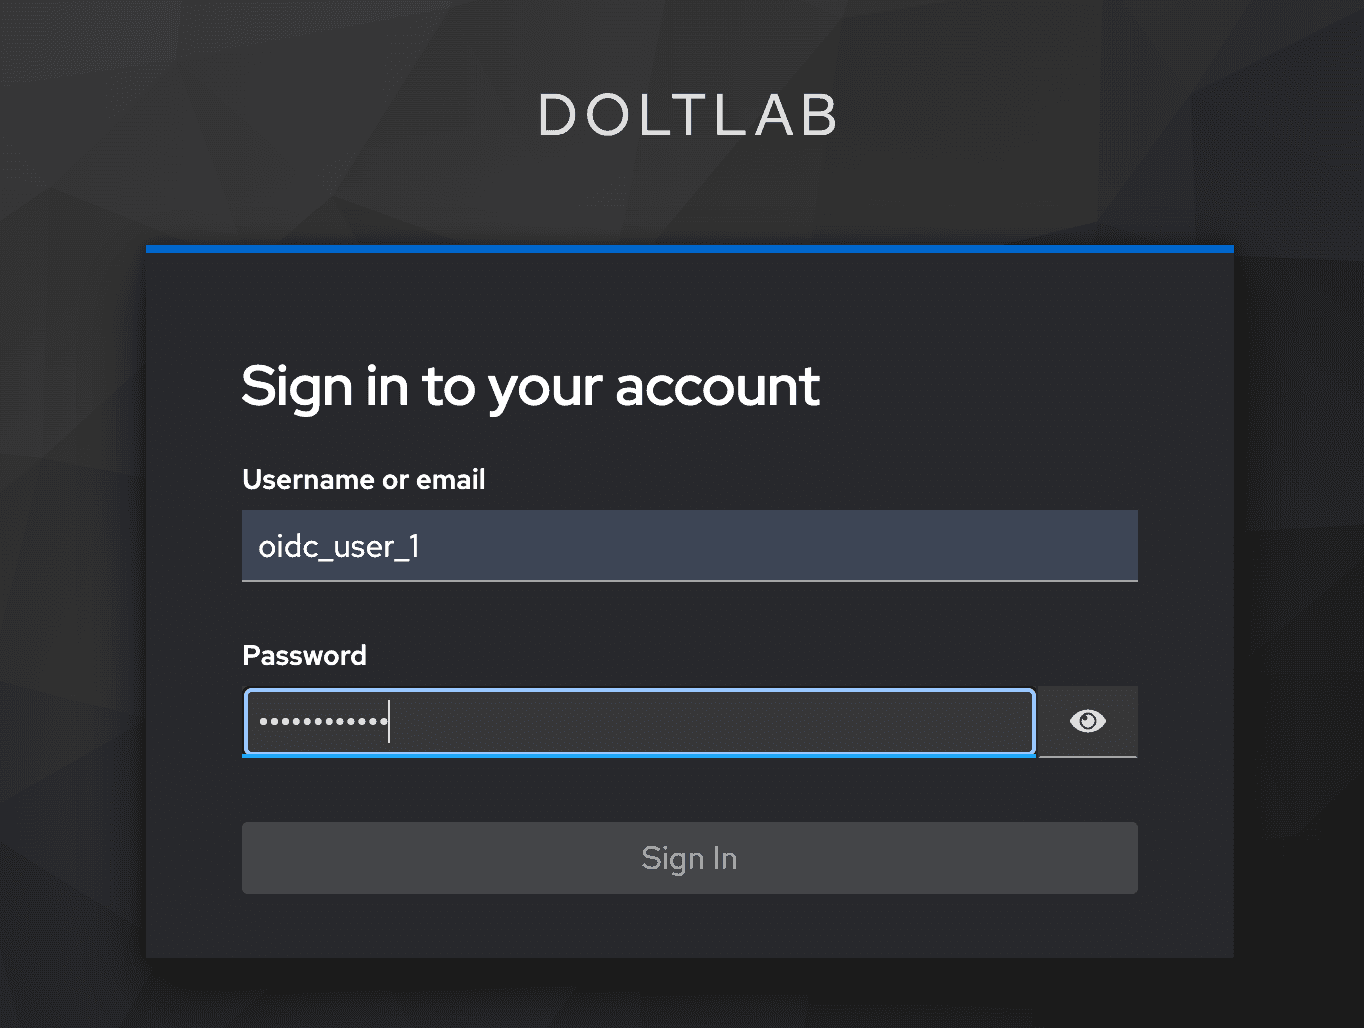Focus the Password input field
The height and width of the screenshot is (1028, 1364).
coord(639,721)
